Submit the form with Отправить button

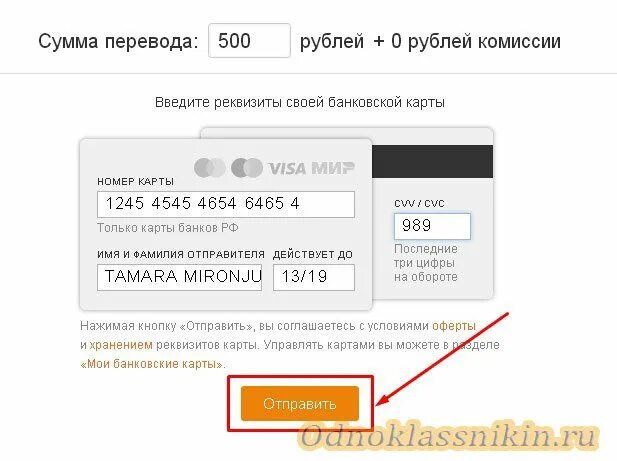[x=300, y=404]
